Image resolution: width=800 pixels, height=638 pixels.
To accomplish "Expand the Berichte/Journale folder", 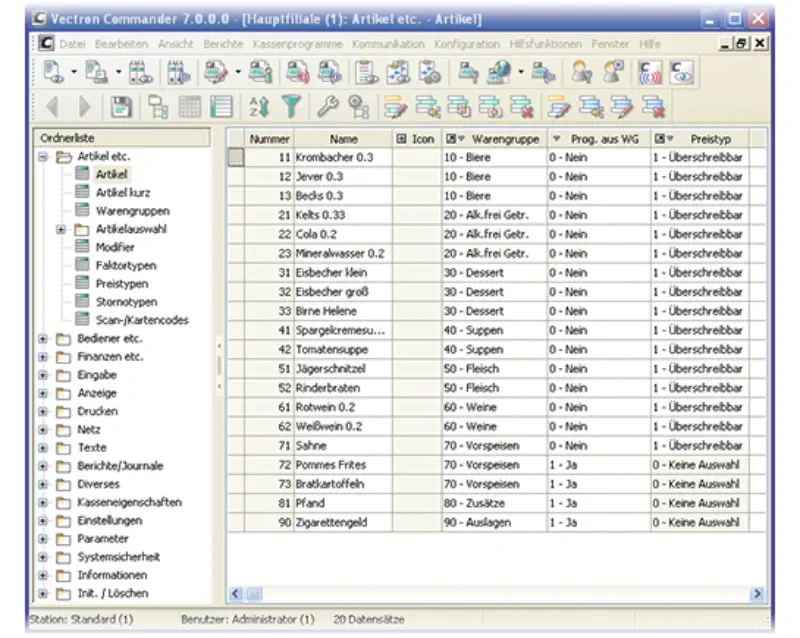I will (43, 466).
